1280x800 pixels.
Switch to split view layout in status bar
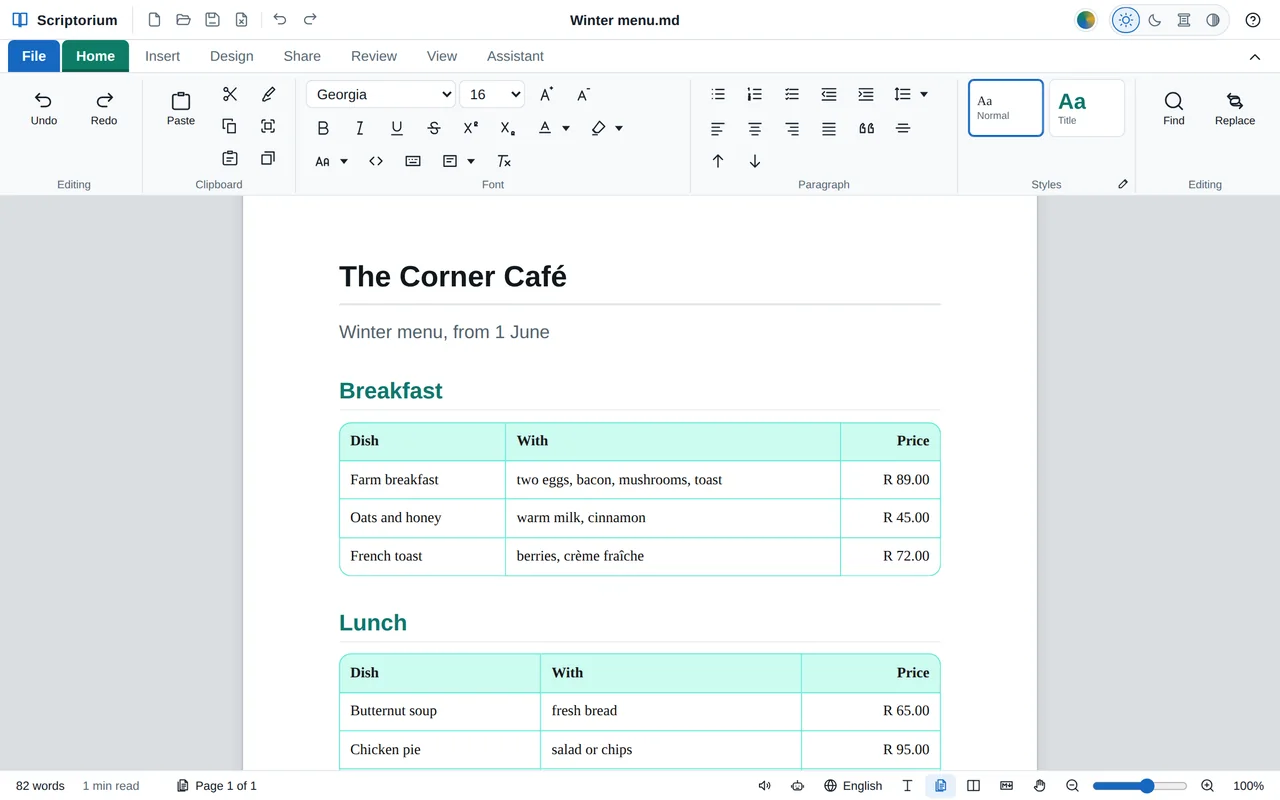[973, 786]
